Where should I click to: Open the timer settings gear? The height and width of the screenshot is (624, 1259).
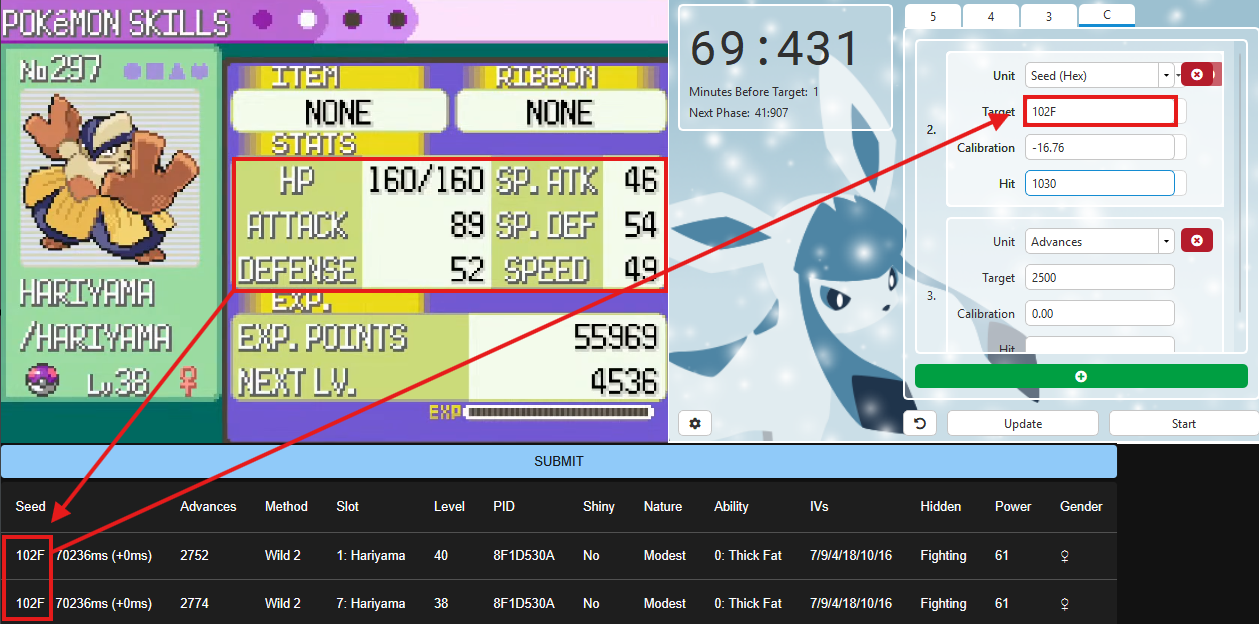694,424
